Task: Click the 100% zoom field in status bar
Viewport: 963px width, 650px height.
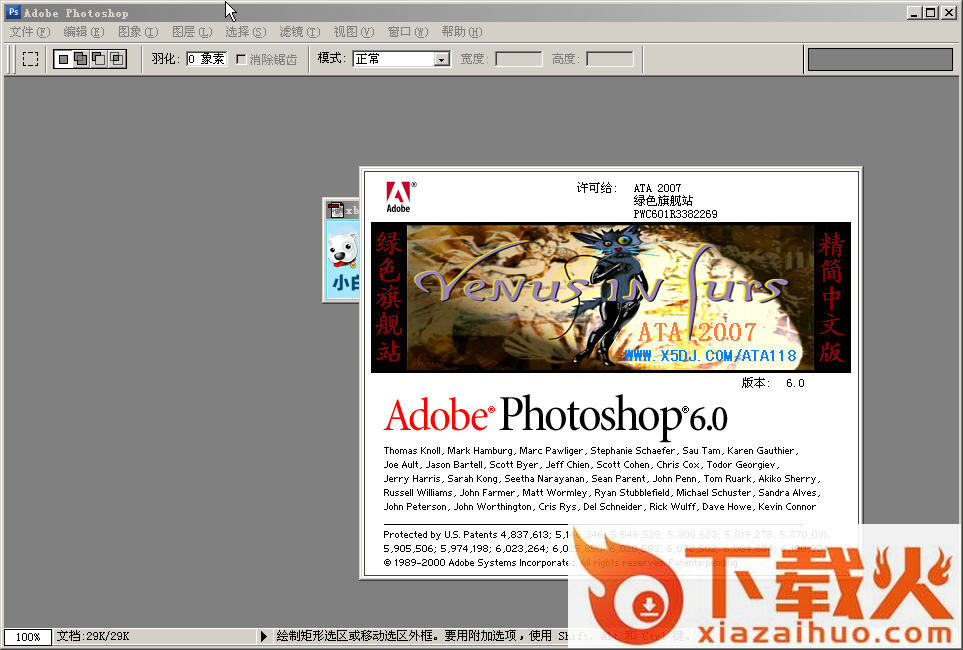Action: [28, 637]
